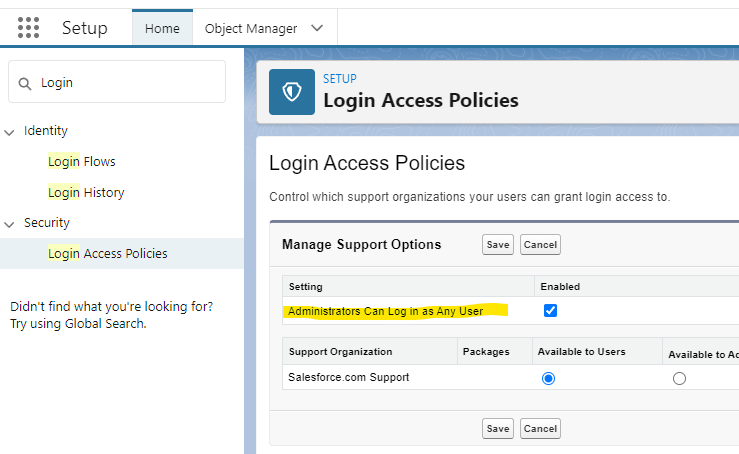Select Login Access Policies in sidebar
The height and width of the screenshot is (454, 739).
108,254
